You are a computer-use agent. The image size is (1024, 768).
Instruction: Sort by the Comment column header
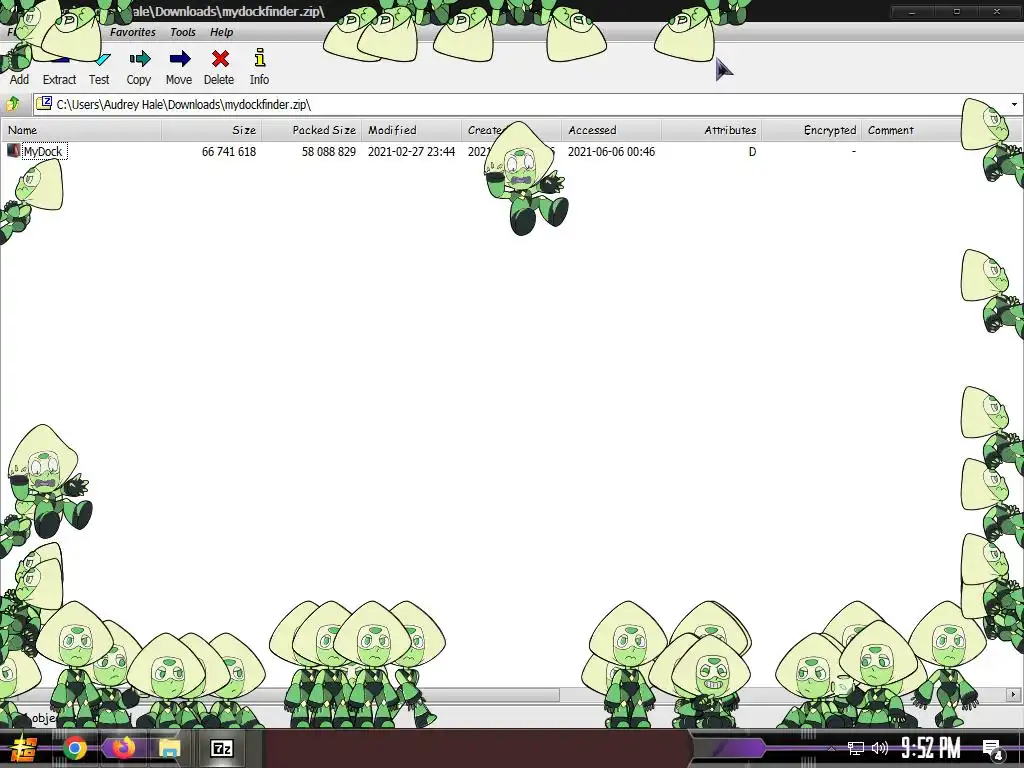click(912, 130)
